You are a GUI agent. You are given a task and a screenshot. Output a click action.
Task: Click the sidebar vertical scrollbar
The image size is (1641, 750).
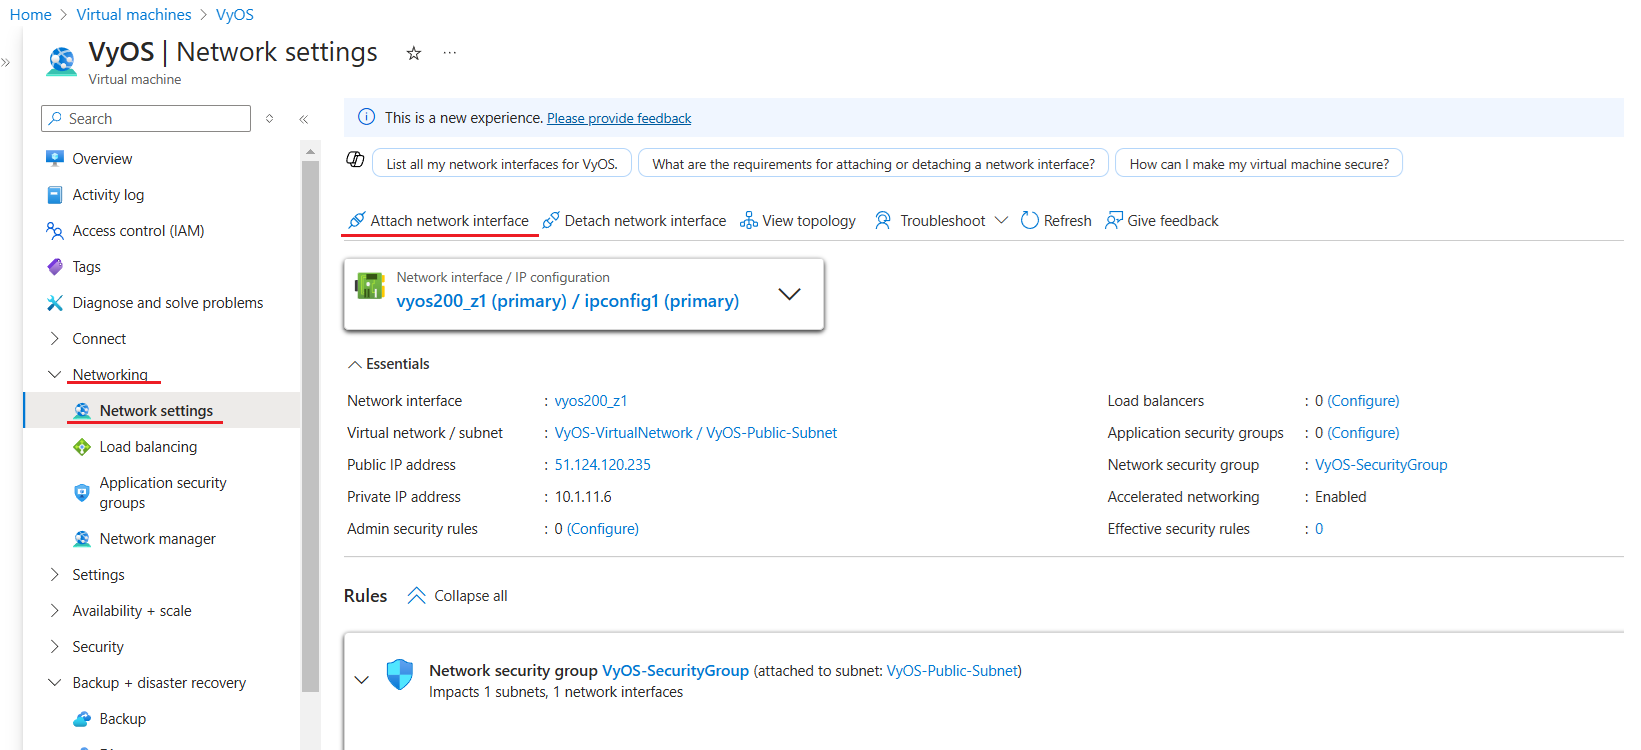point(310,420)
